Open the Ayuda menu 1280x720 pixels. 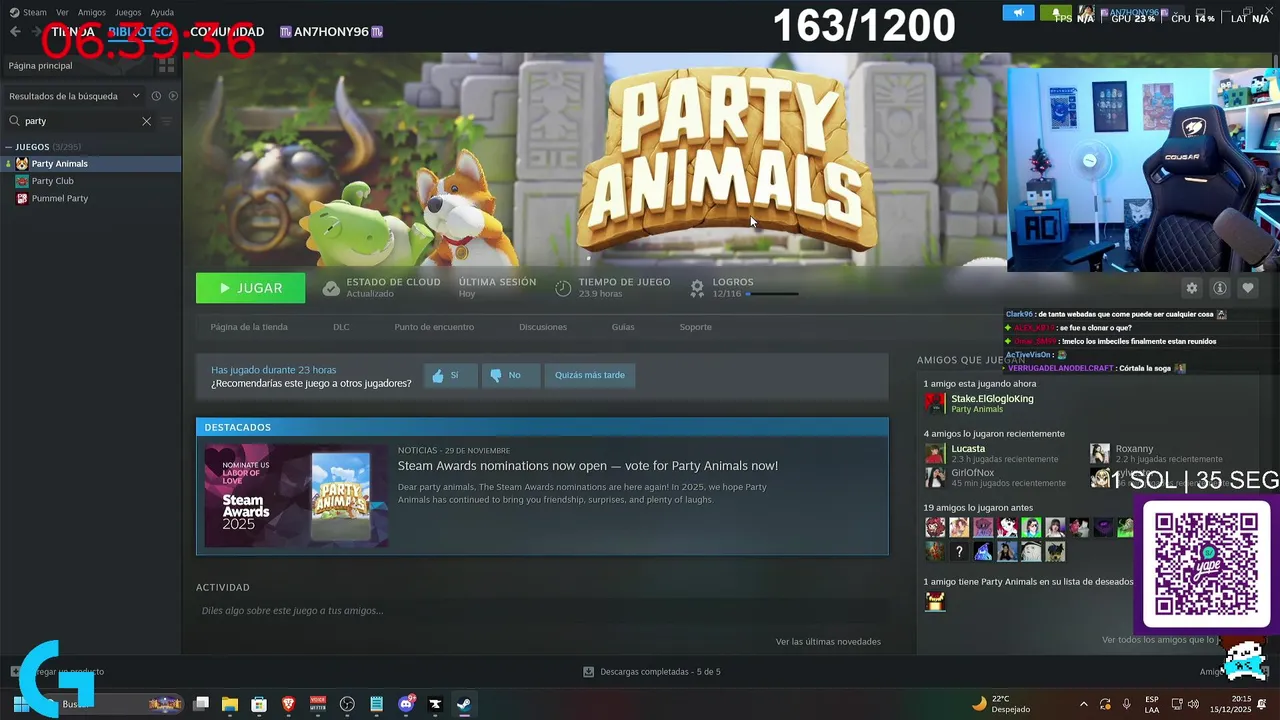click(x=162, y=13)
